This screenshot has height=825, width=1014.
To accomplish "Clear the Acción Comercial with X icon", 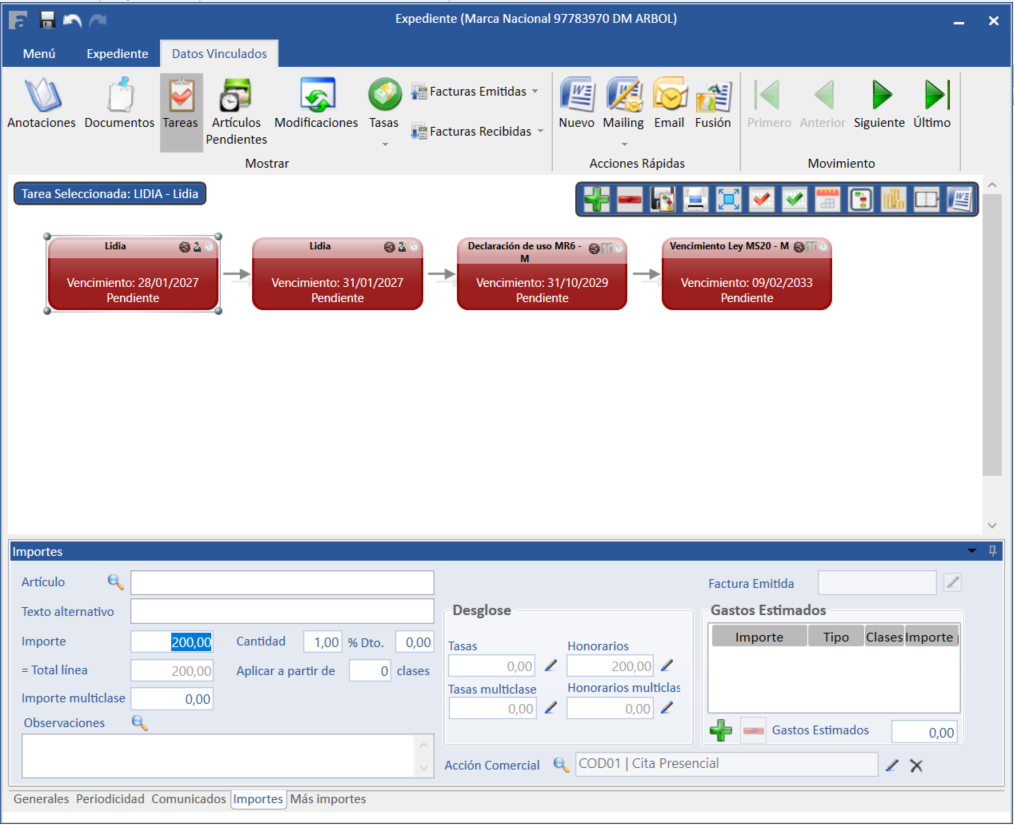I will pyautogui.click(x=916, y=765).
